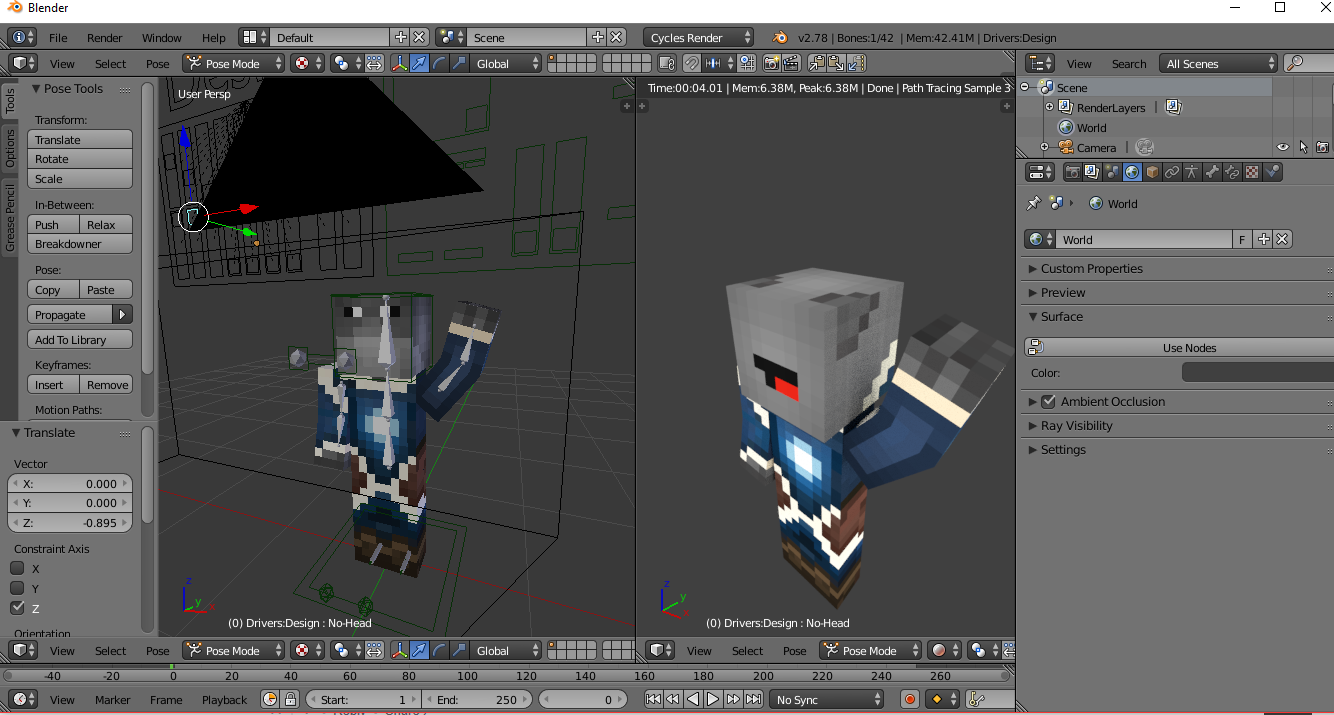Uncheck the Ambient Occlusion checkbox
Image resolution: width=1334 pixels, height=715 pixels.
point(1048,401)
